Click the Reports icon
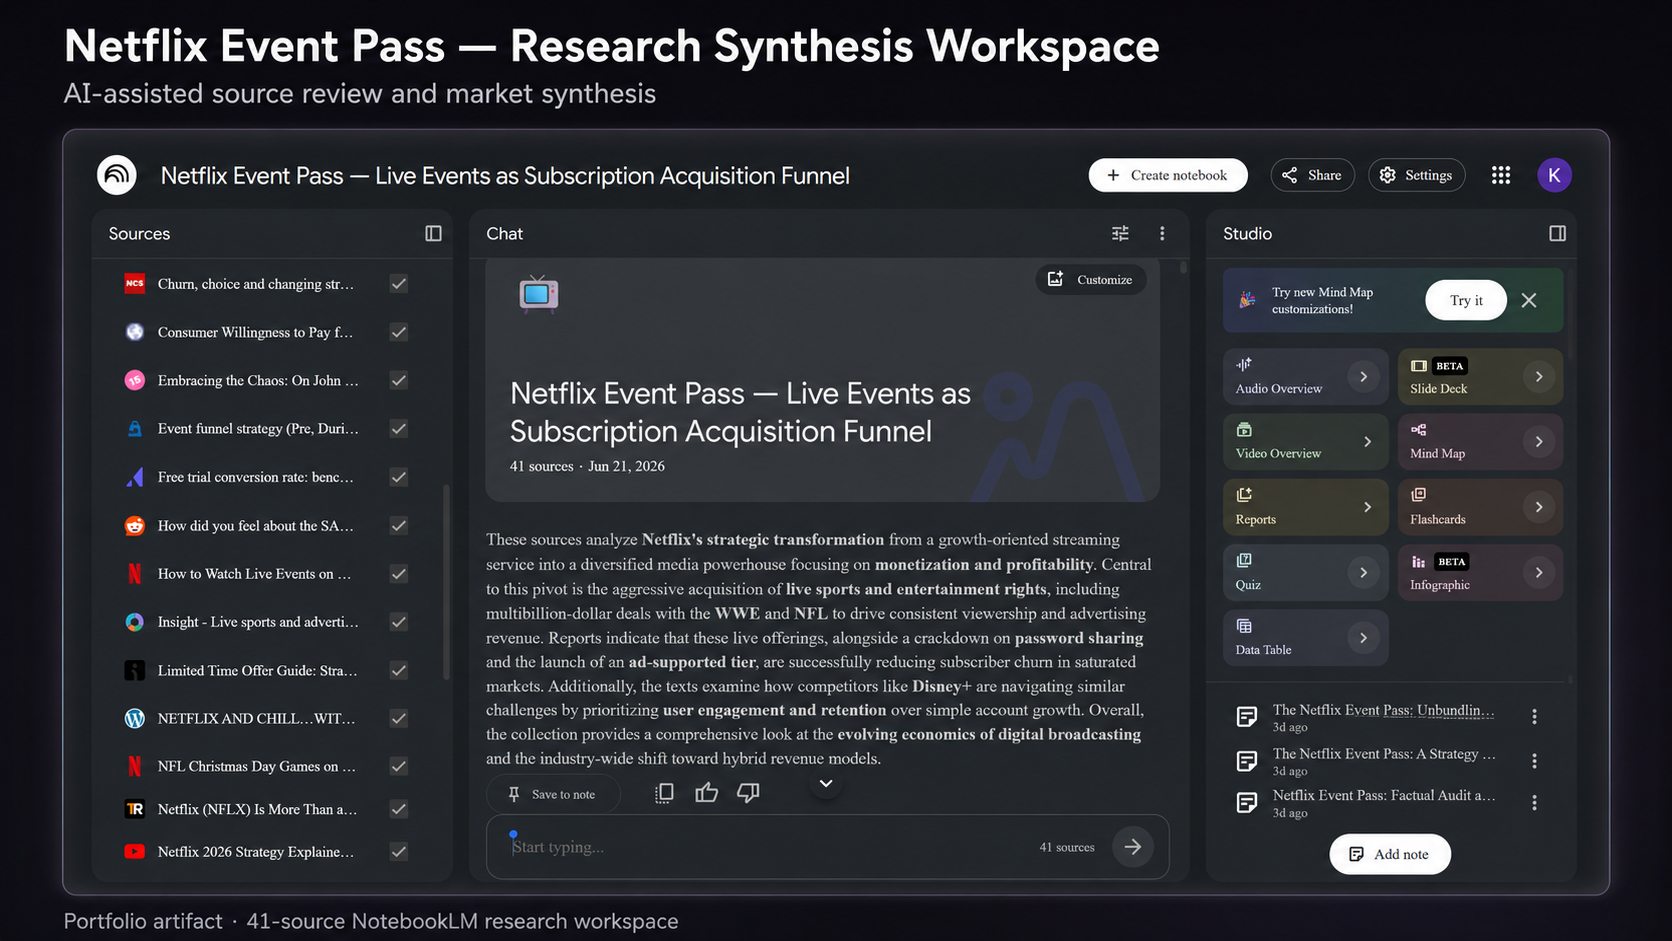The height and width of the screenshot is (941, 1672). (x=1244, y=495)
